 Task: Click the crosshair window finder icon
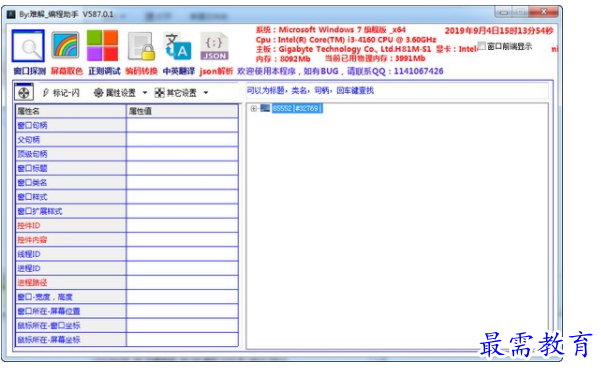coord(24,92)
